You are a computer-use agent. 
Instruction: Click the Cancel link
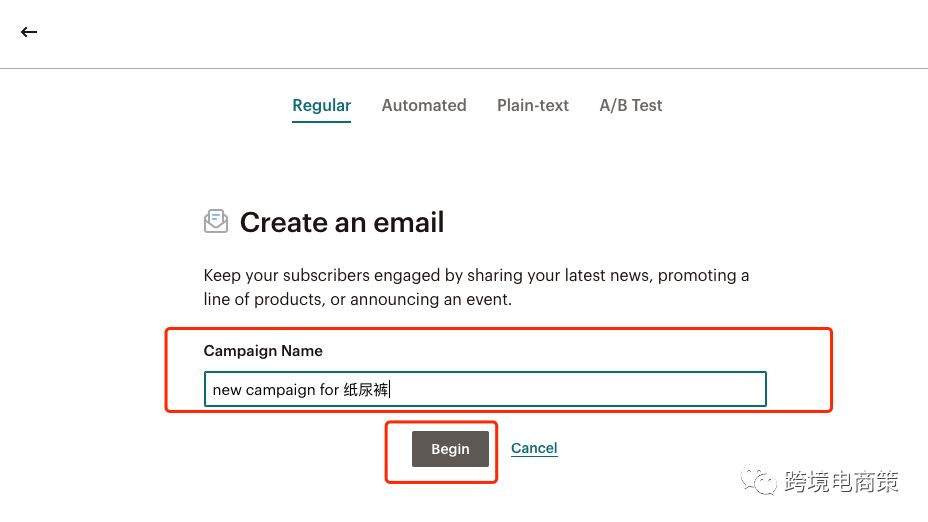[534, 448]
